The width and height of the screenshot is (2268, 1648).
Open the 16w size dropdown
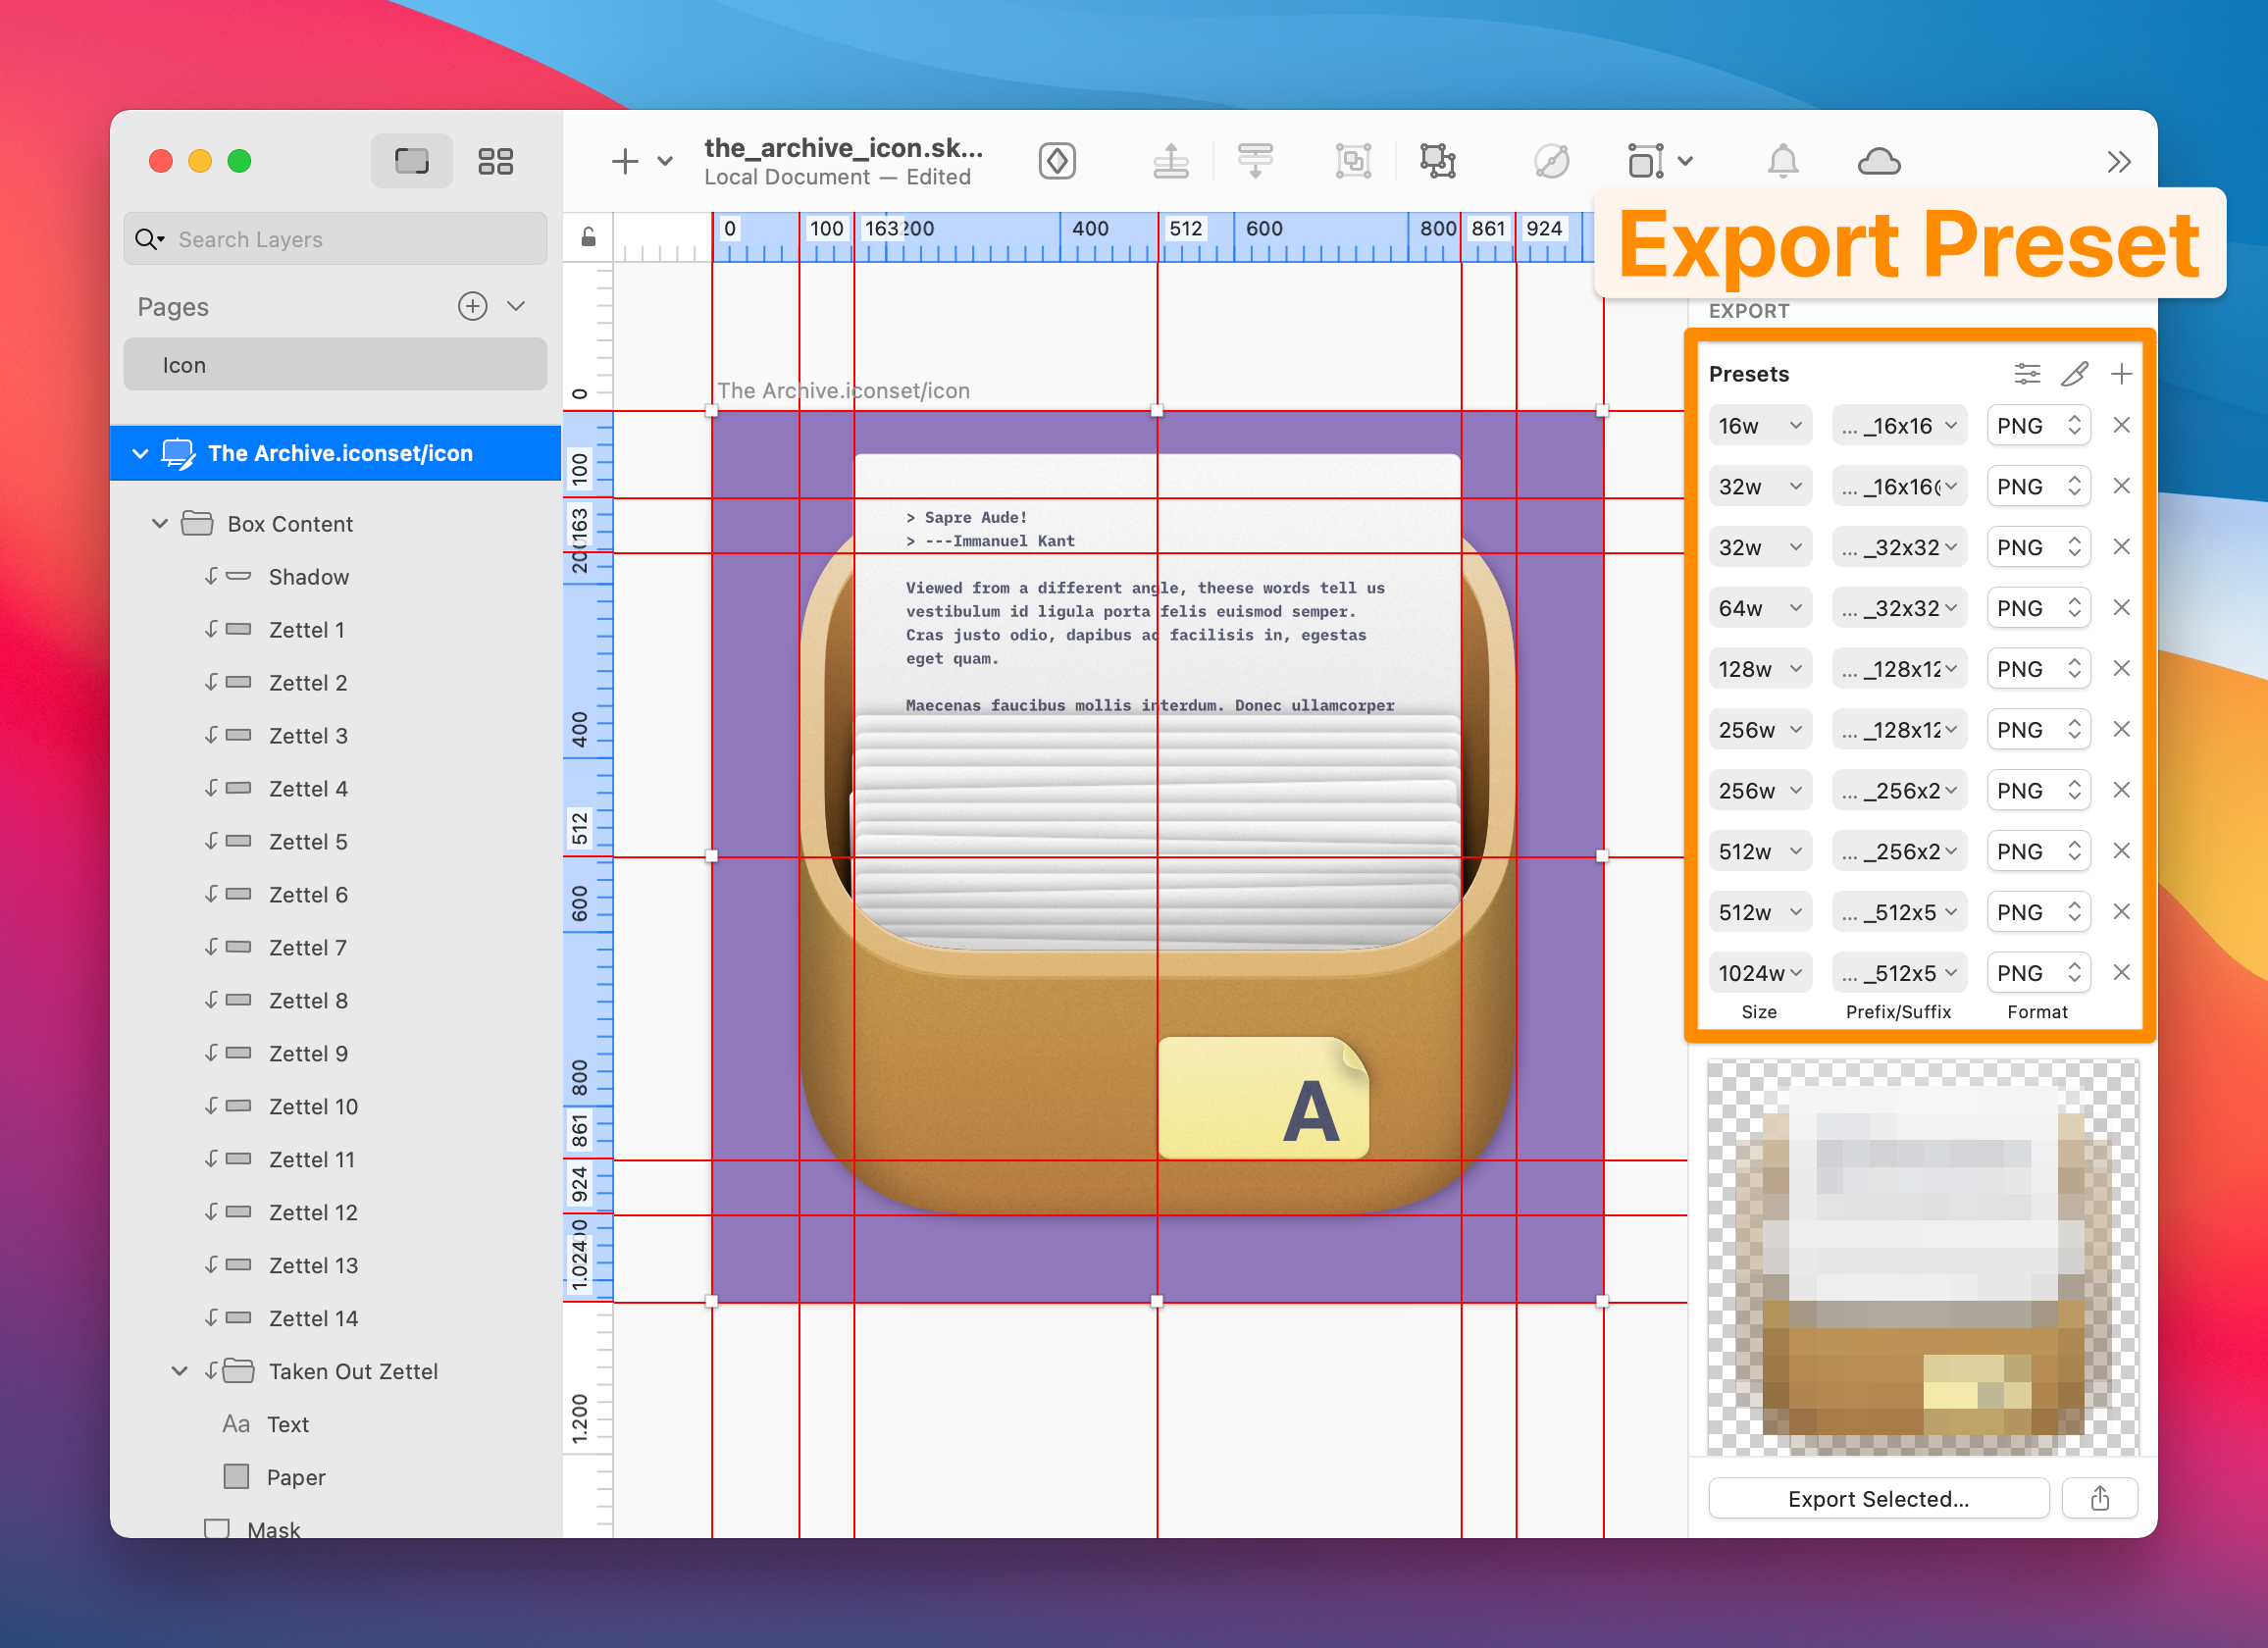[1759, 426]
